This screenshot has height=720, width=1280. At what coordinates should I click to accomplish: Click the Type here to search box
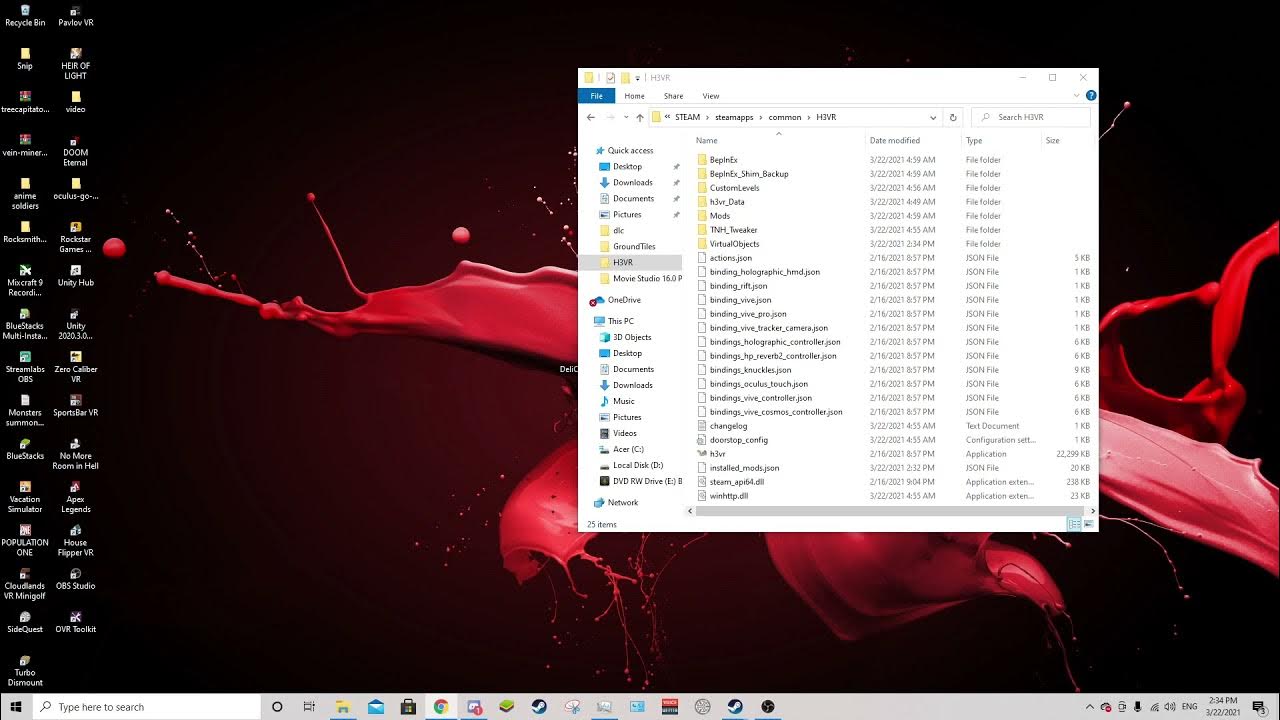click(x=147, y=706)
